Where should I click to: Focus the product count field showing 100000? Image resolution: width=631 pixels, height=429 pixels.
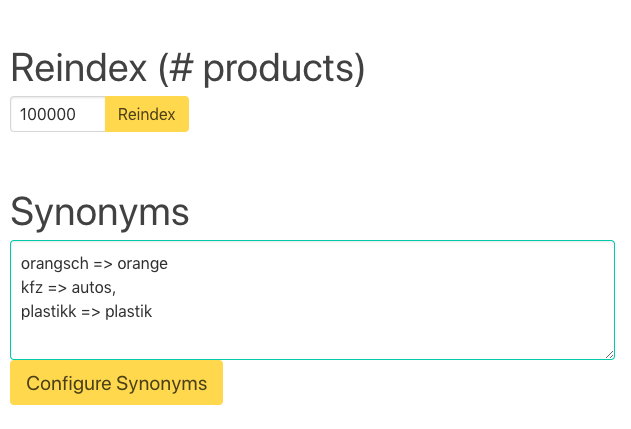pyautogui.click(x=48, y=114)
